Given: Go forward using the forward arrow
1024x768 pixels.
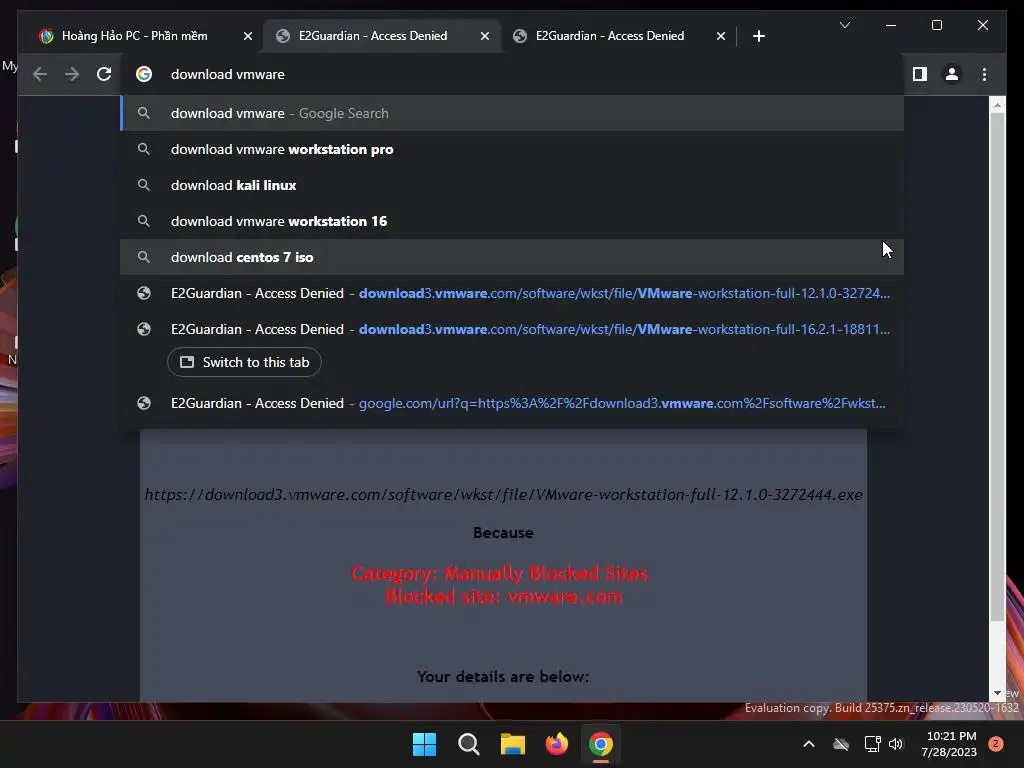Looking at the screenshot, I should pos(72,74).
